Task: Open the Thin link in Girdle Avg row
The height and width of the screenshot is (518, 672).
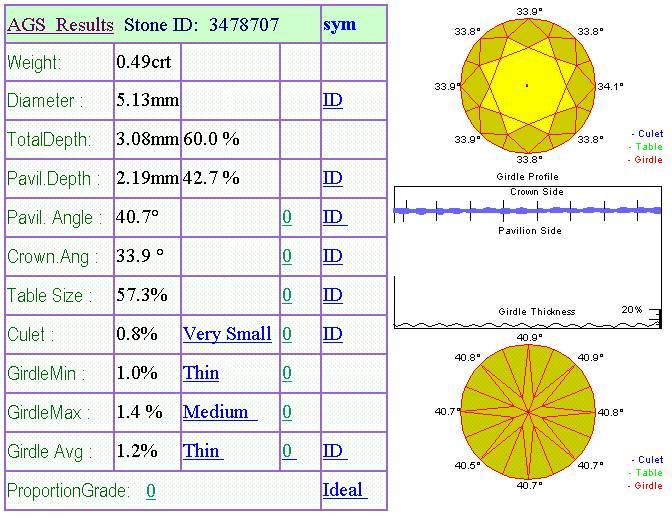Action: pos(203,451)
